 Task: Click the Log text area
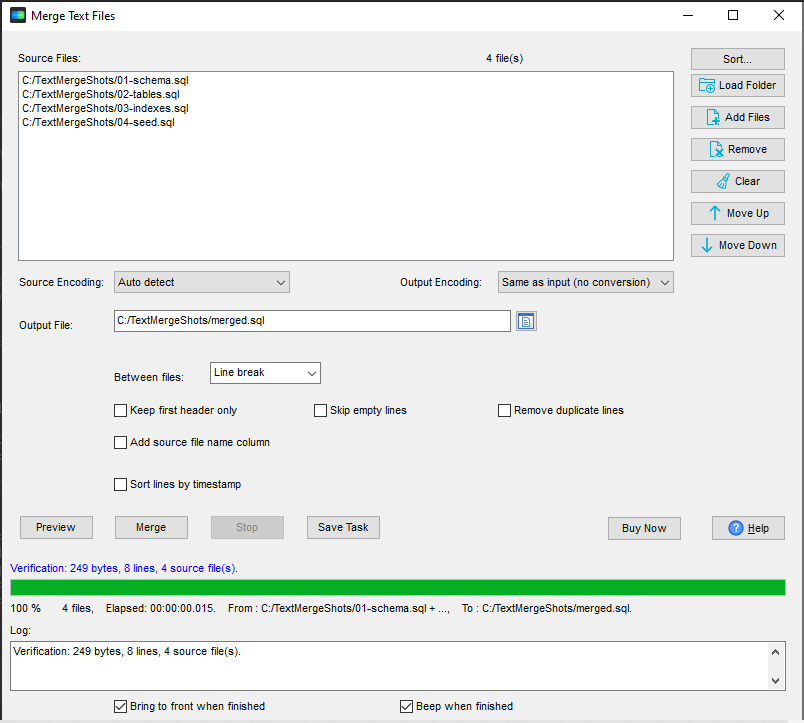(389, 666)
